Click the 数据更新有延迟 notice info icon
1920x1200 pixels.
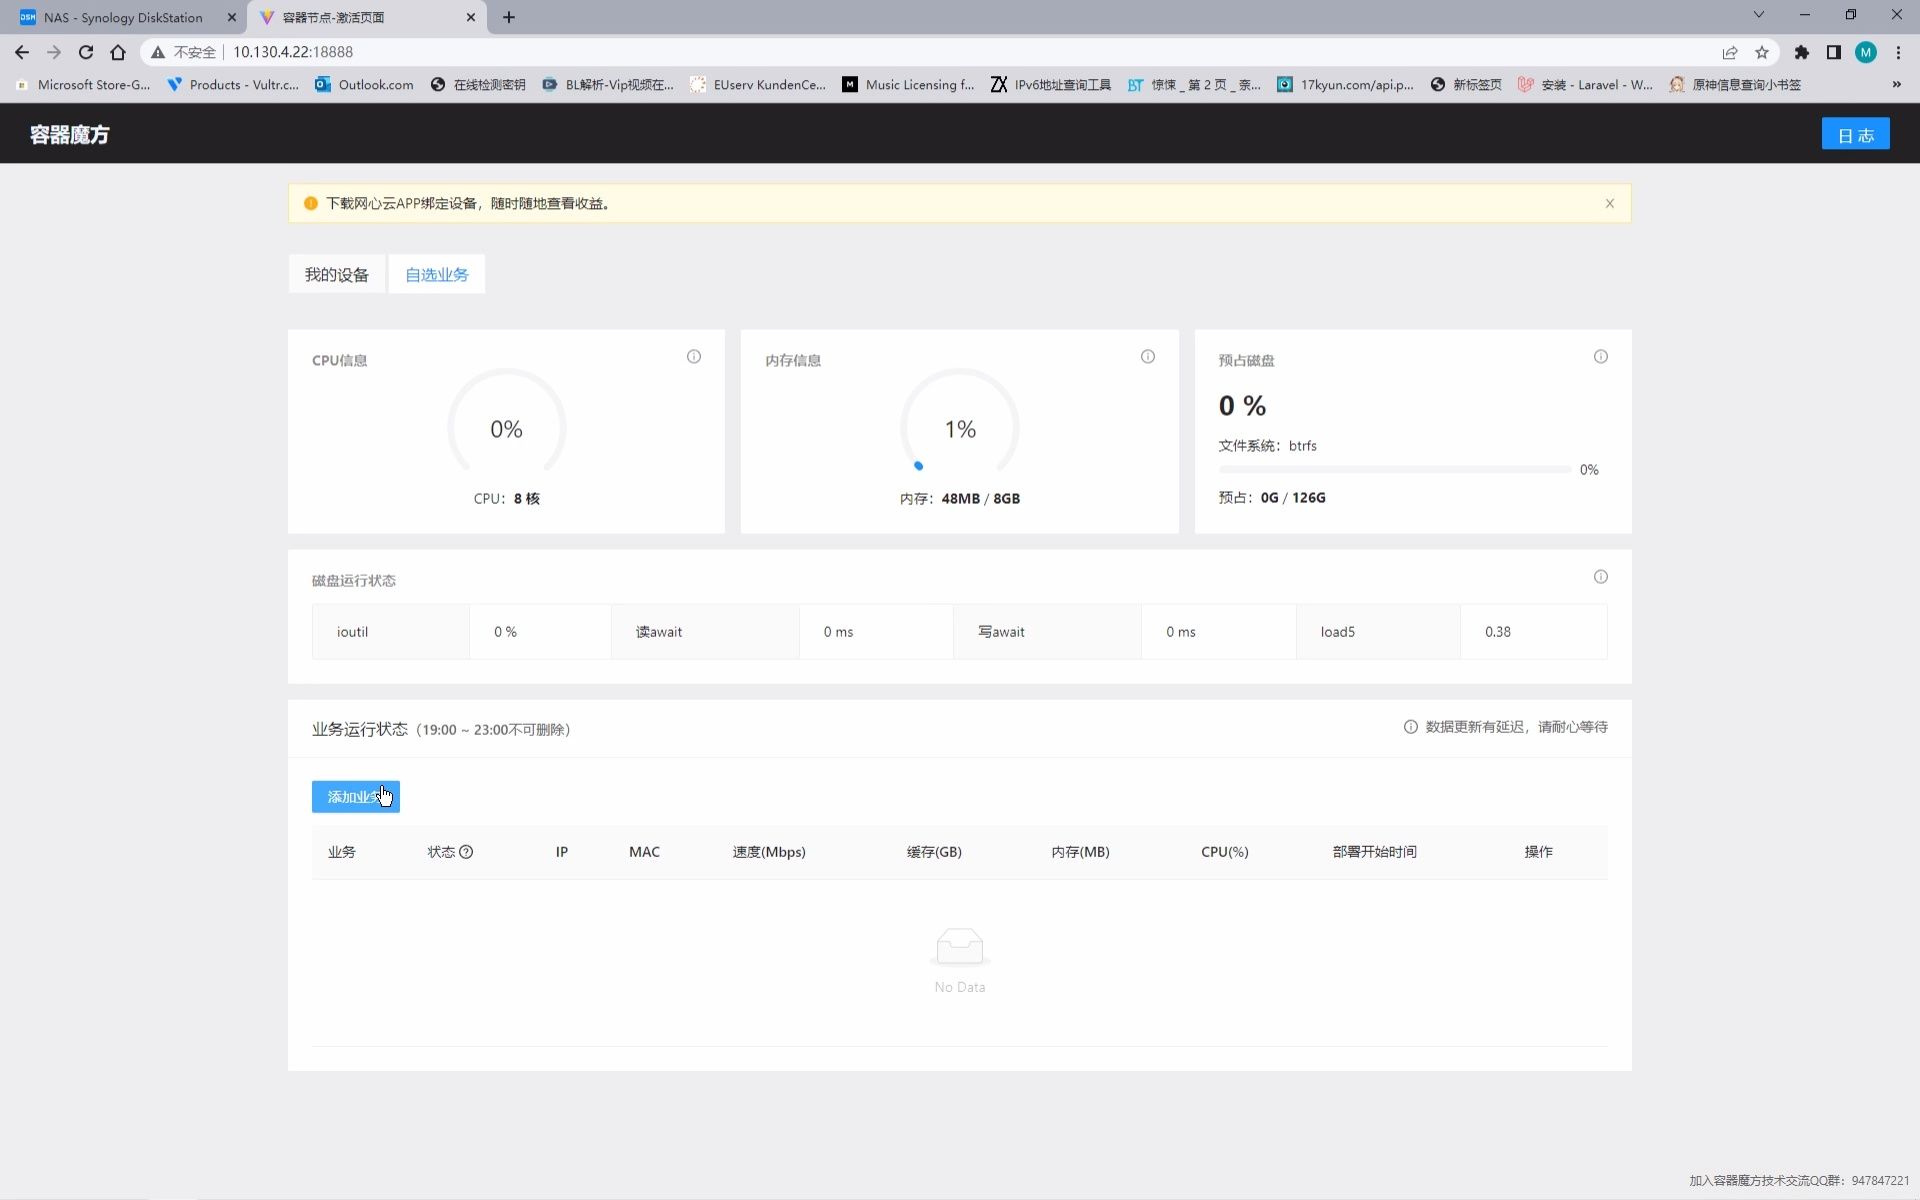pos(1411,727)
